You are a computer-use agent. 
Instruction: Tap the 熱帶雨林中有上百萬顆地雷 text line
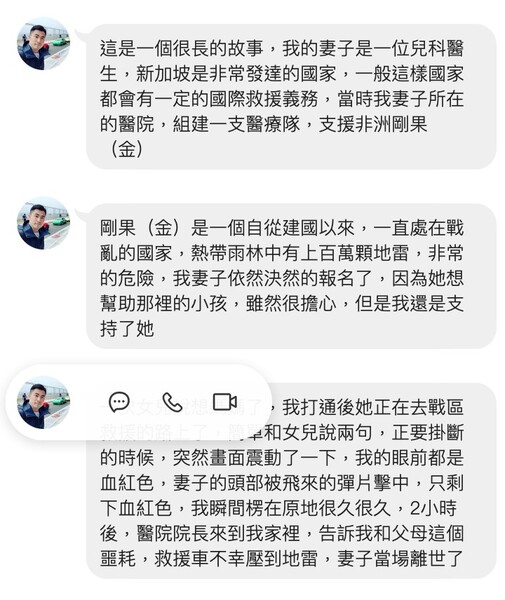(x=300, y=253)
